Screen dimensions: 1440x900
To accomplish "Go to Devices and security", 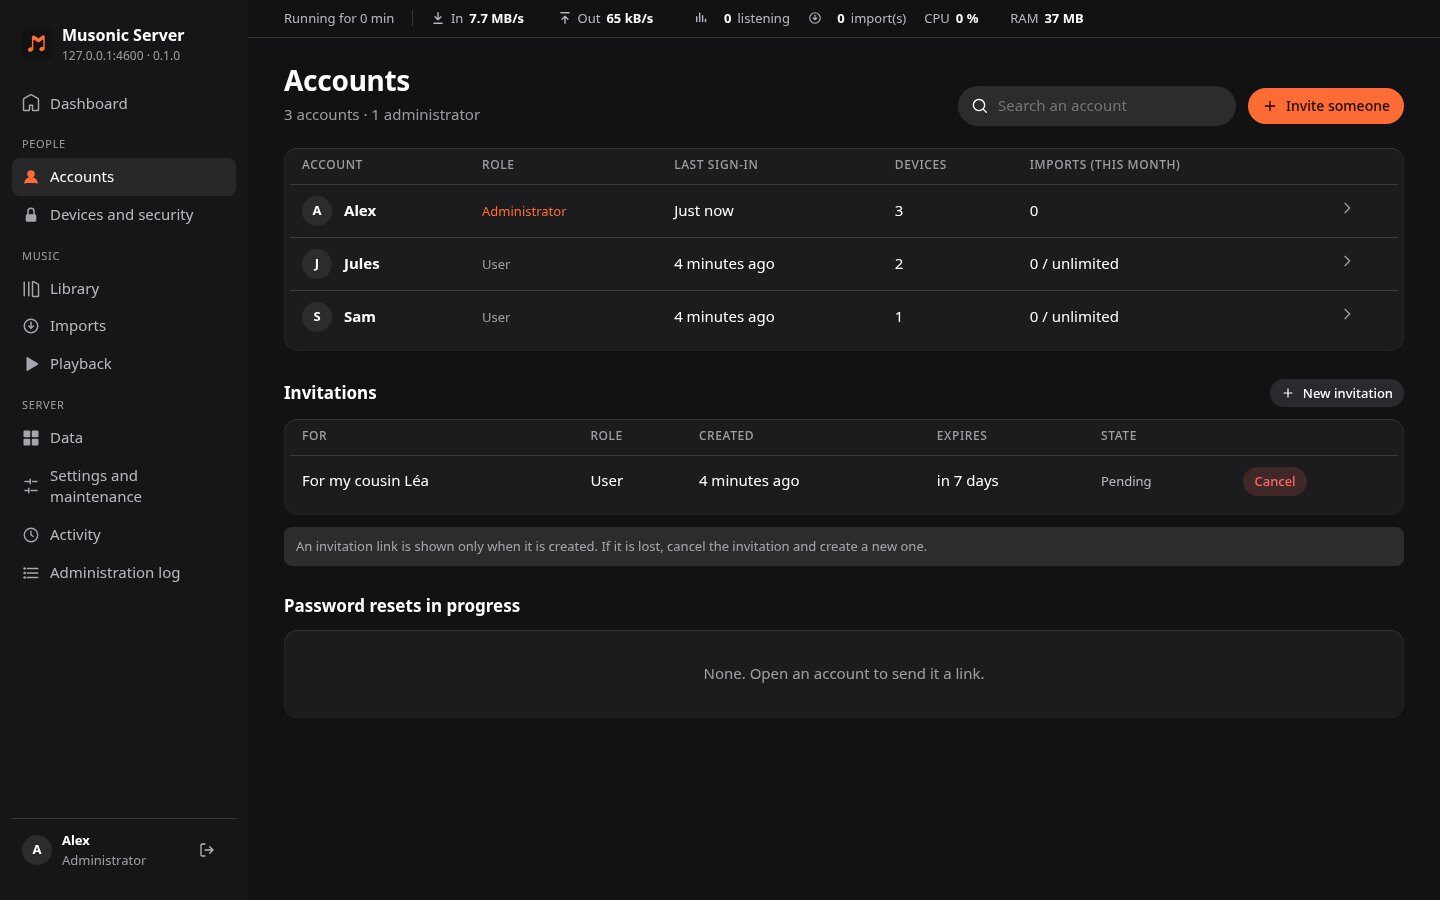I will tap(124, 215).
